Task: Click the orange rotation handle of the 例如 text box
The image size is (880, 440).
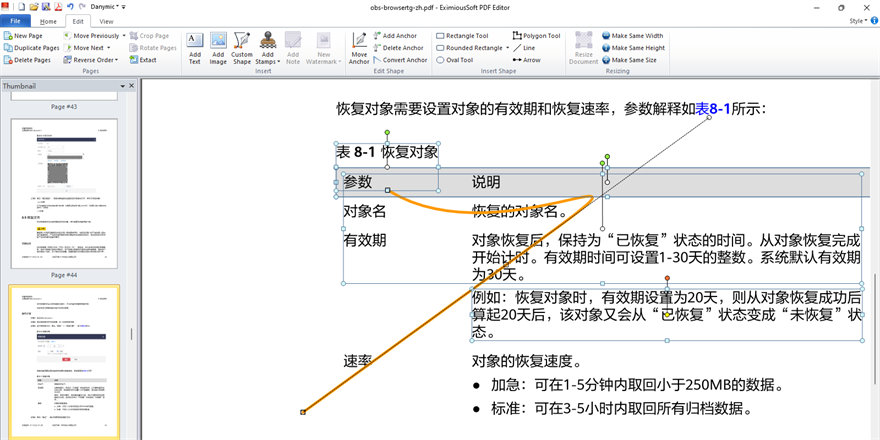Action: coord(667,278)
